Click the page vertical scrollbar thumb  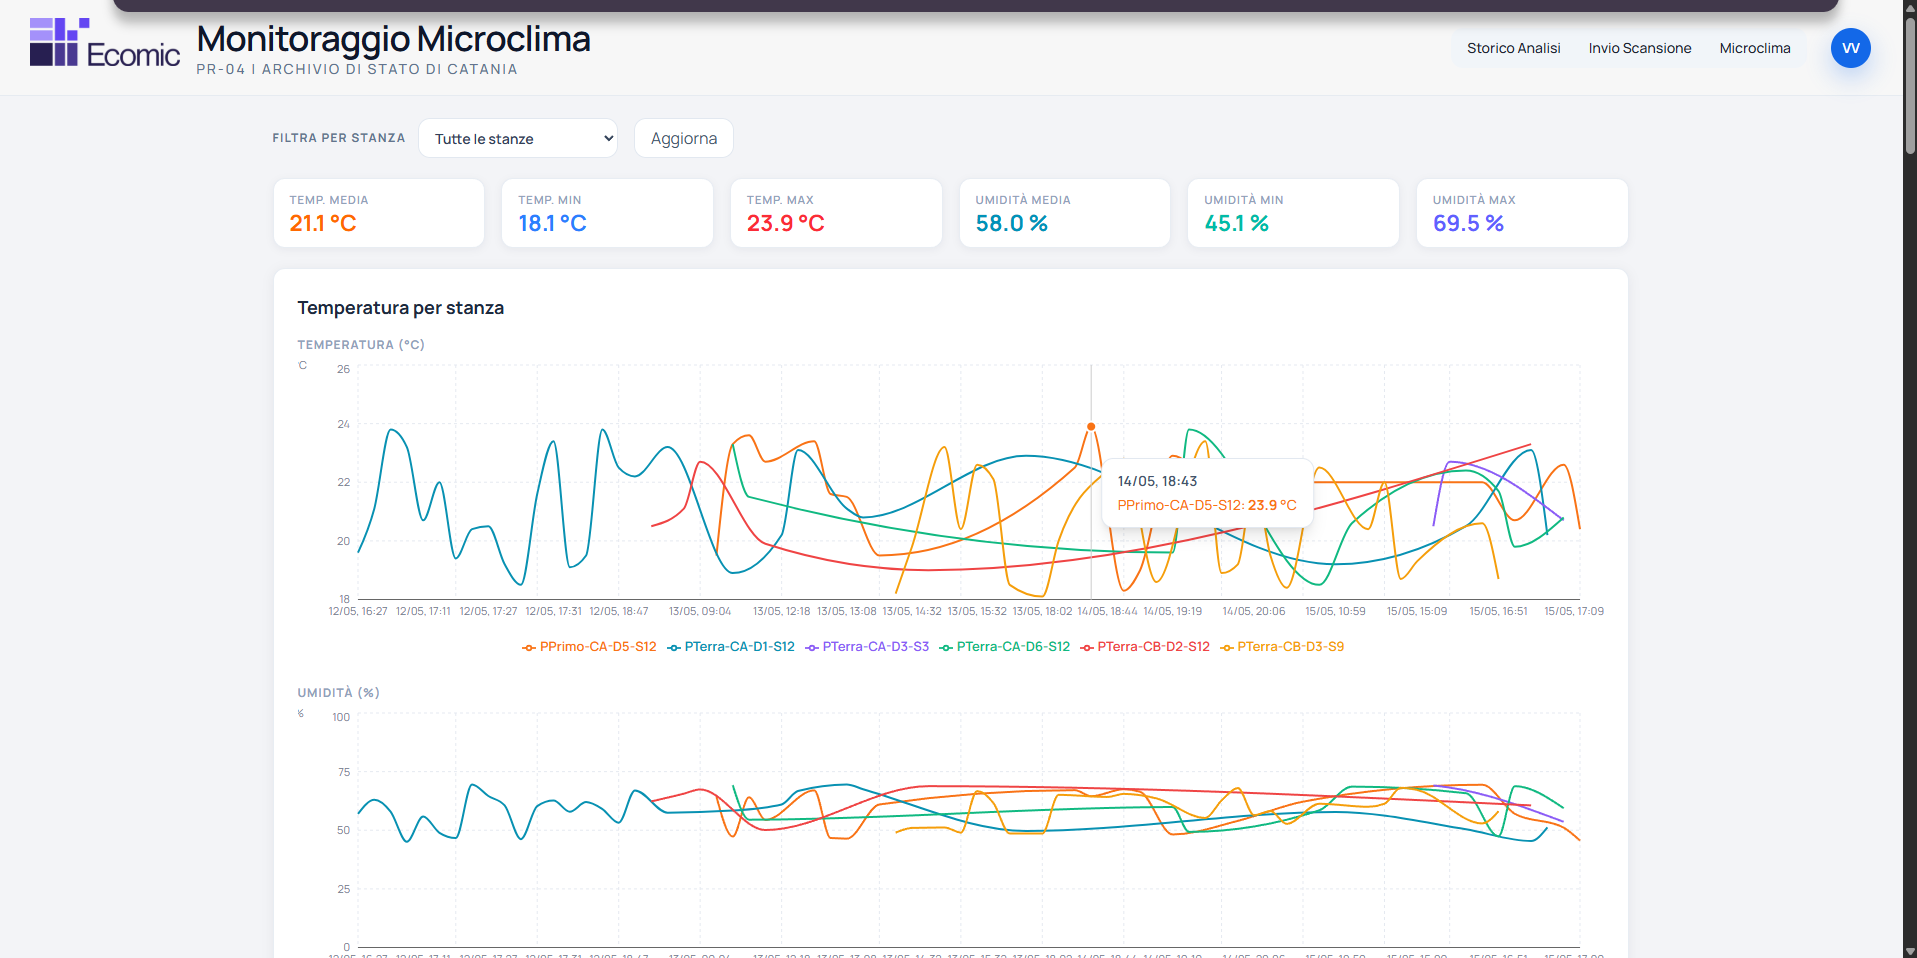pos(1910,85)
